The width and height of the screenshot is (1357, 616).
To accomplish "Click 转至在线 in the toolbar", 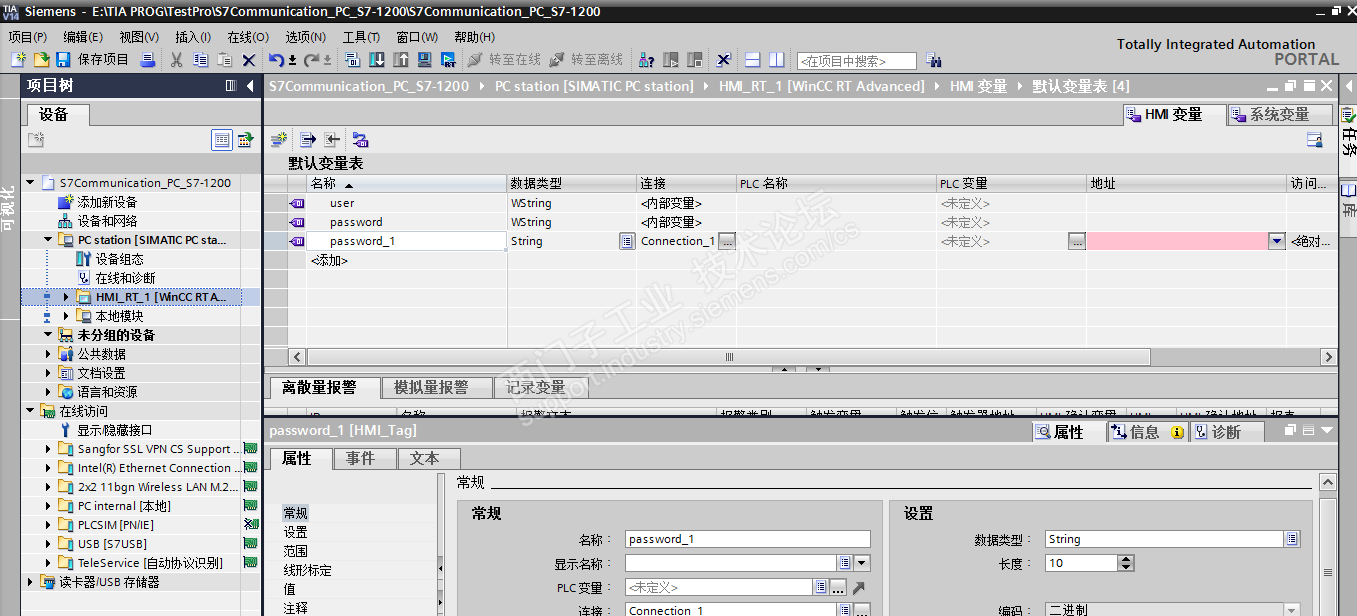I will coord(504,60).
